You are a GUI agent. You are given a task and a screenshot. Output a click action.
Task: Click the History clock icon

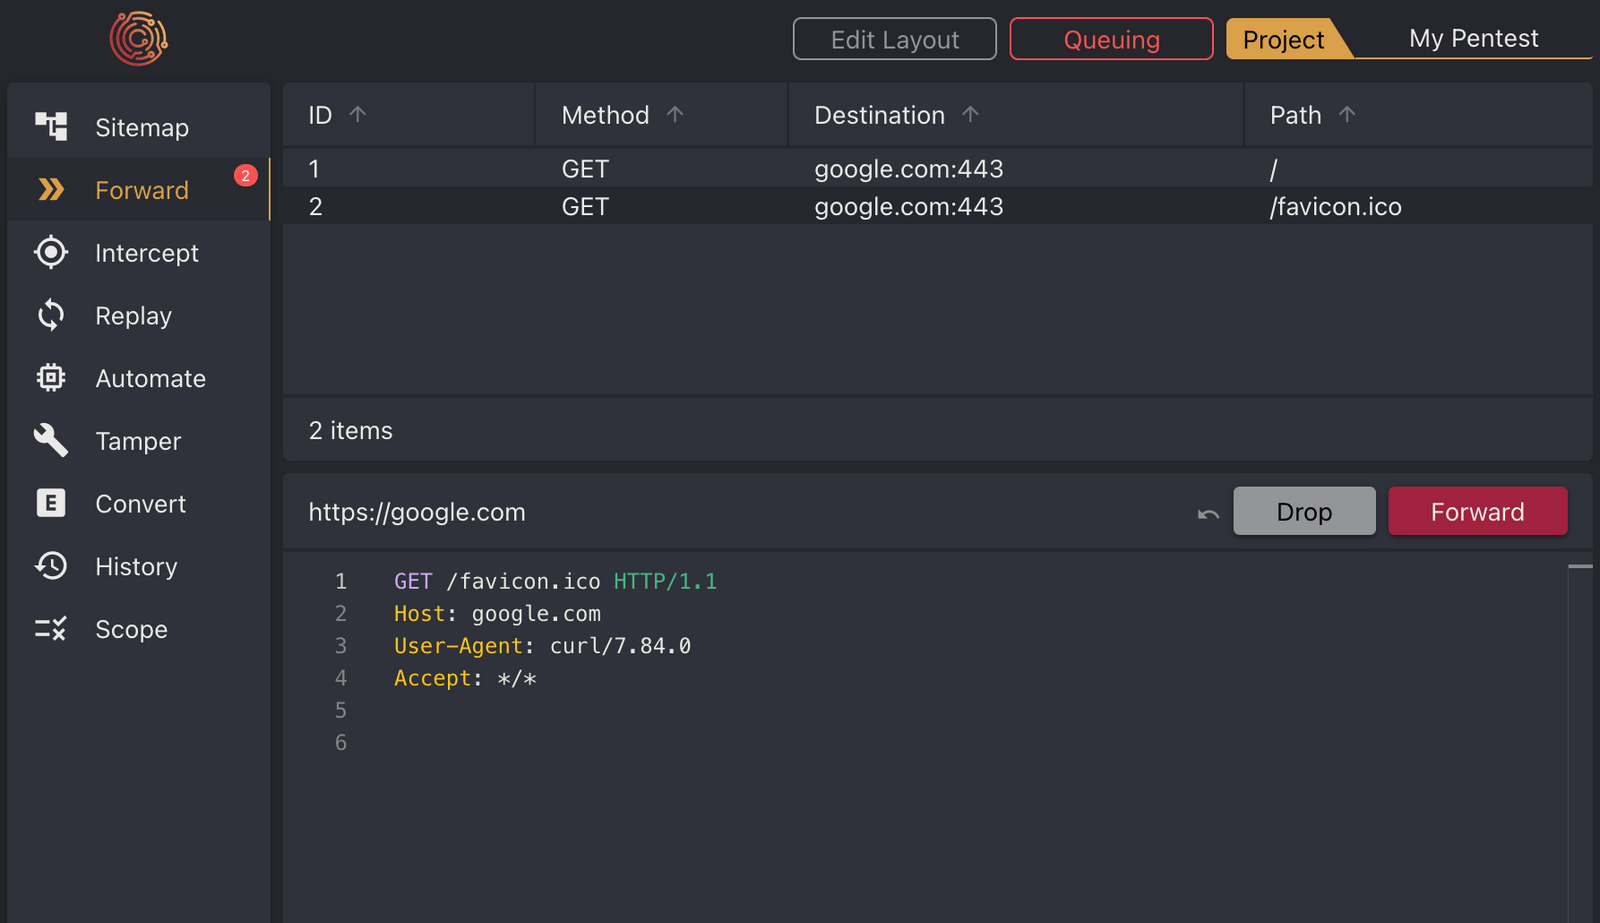click(51, 566)
